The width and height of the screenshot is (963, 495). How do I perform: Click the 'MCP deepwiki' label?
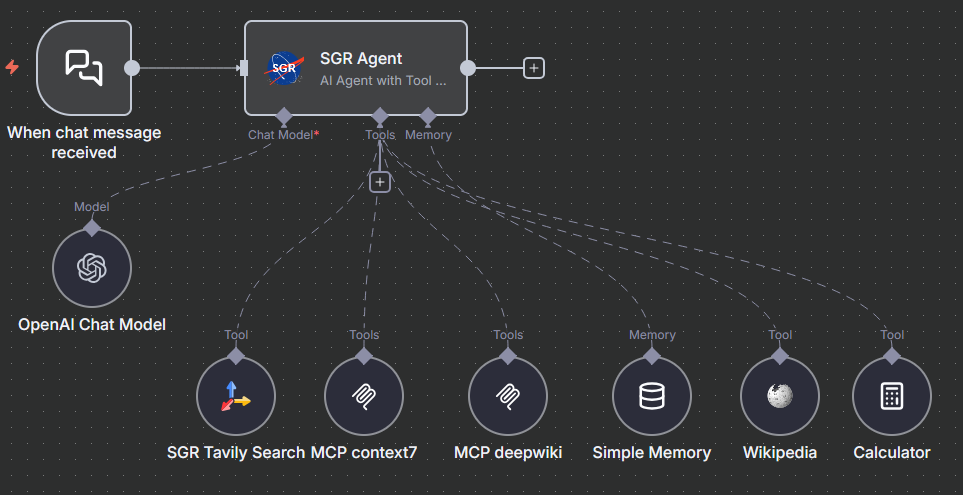508,453
